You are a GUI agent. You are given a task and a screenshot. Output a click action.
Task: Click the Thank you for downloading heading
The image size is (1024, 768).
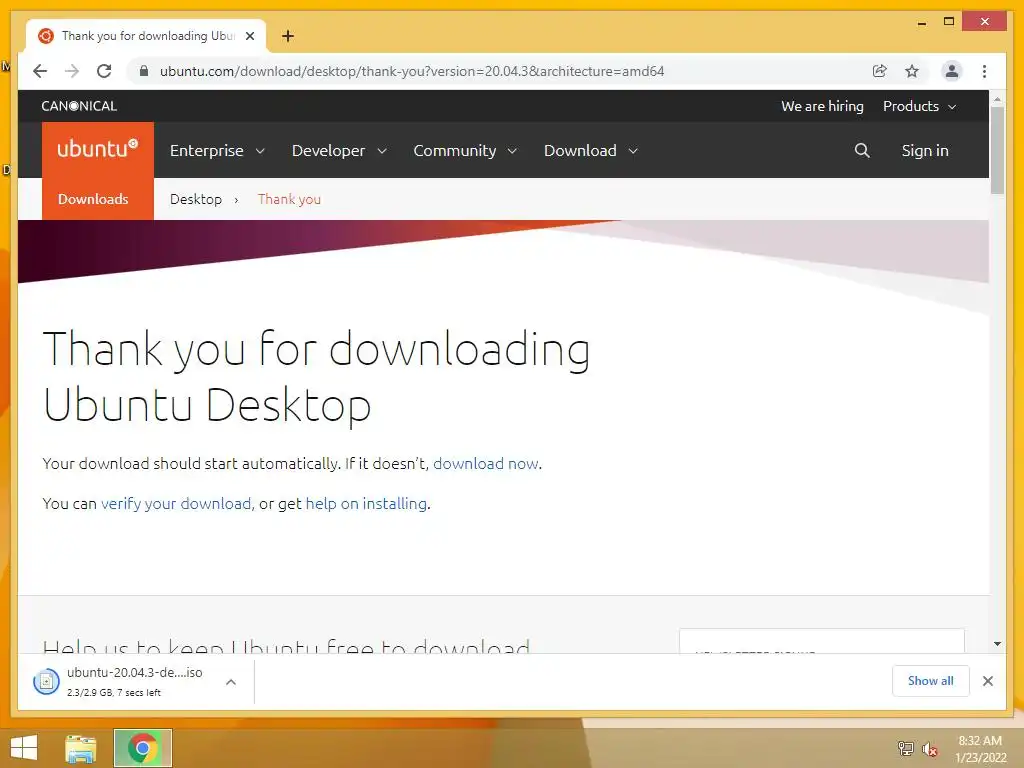(x=317, y=377)
